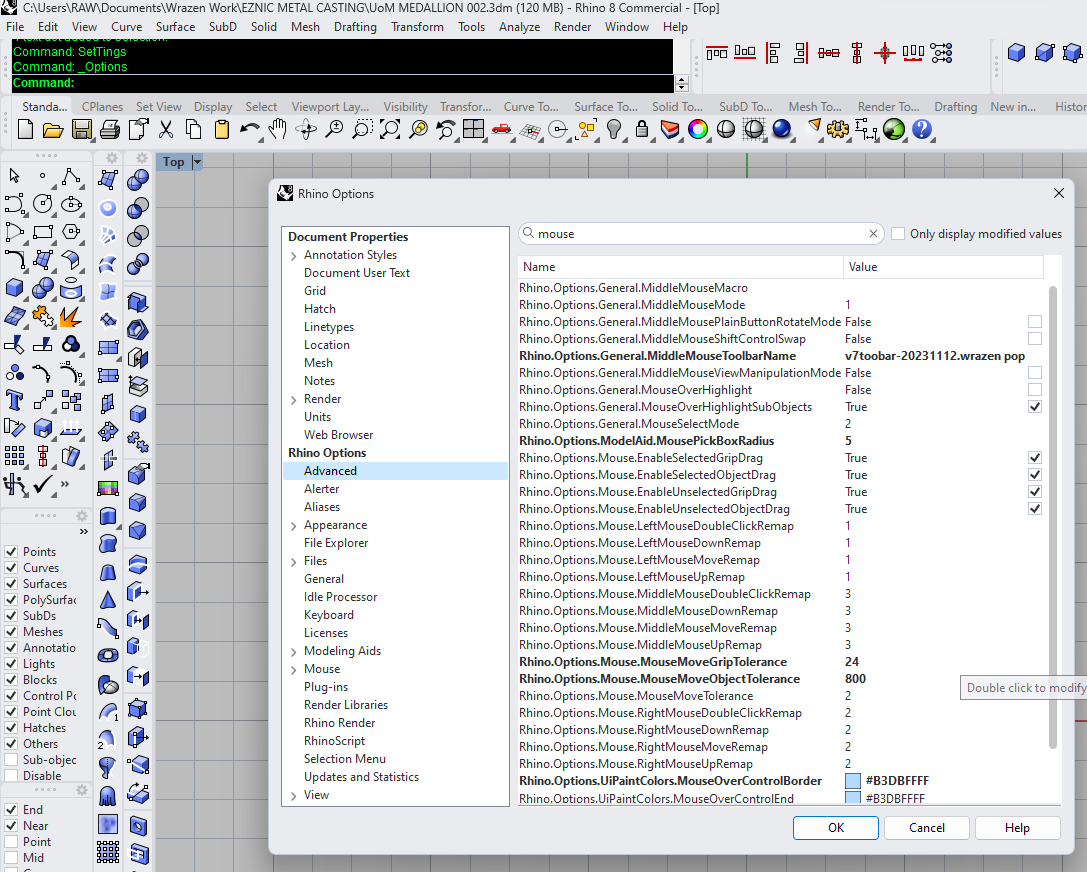The image size is (1087, 872).
Task: Enable the Point object snap
Action: (x=11, y=842)
